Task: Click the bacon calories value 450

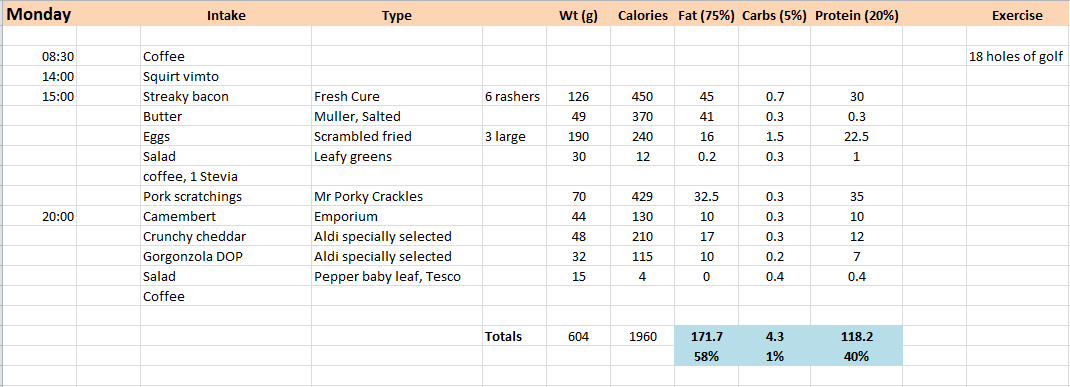Action: point(642,96)
